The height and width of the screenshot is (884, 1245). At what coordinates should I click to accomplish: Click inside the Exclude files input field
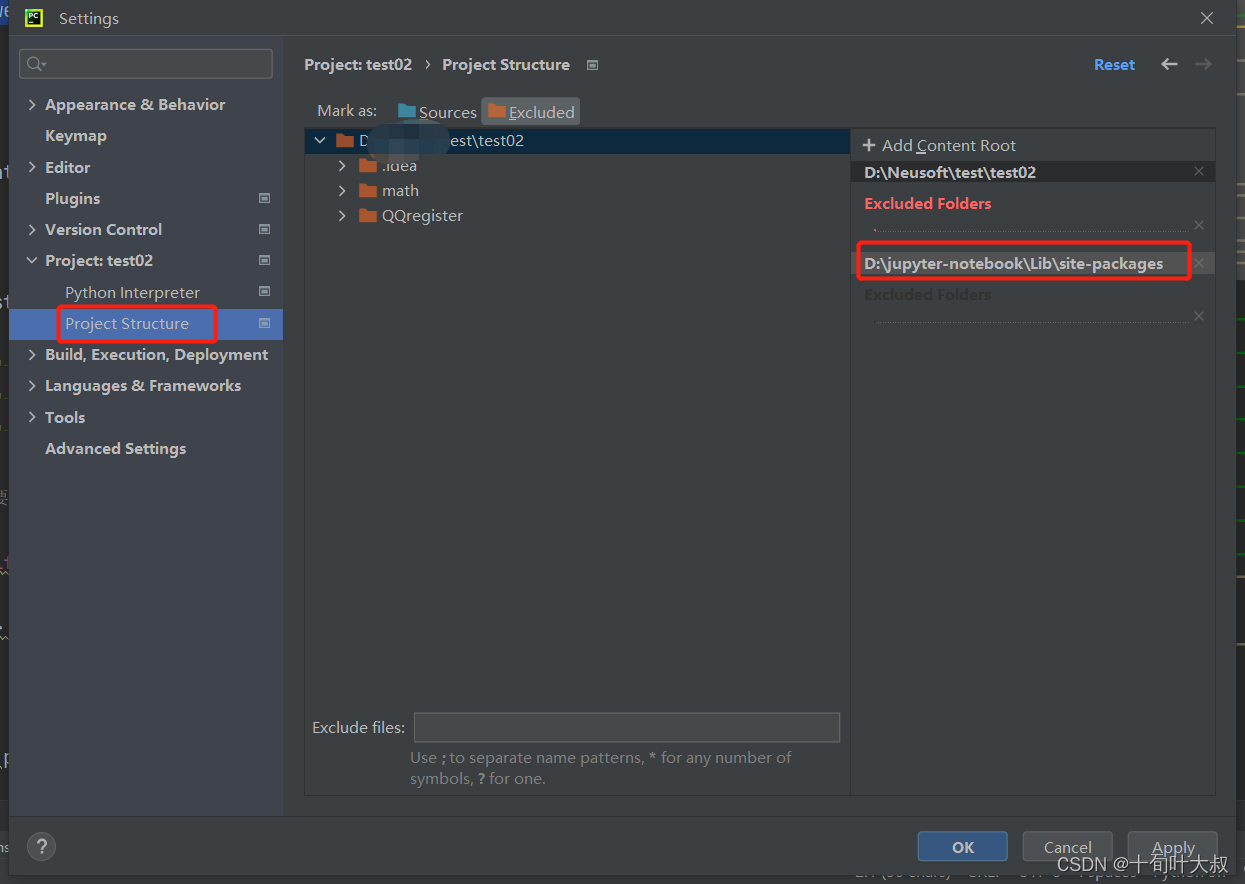tap(626, 727)
